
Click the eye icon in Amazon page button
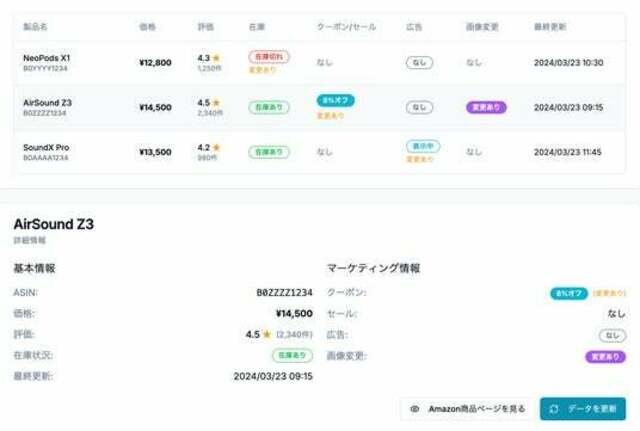(x=415, y=409)
